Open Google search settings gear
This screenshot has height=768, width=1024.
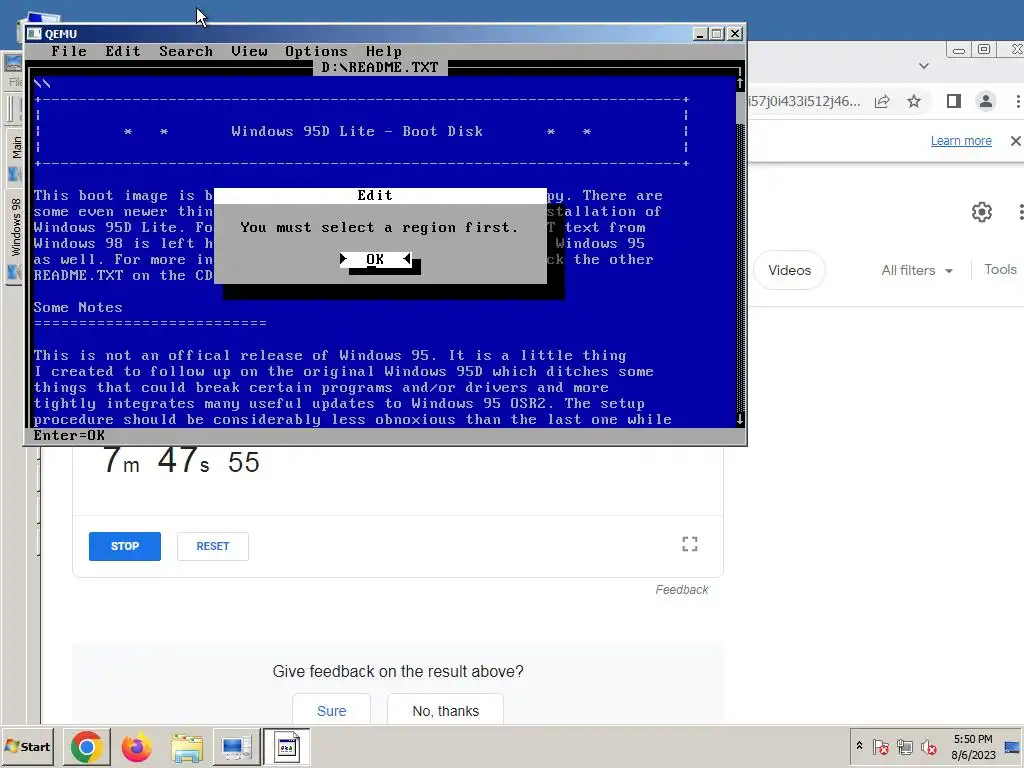[x=982, y=212]
